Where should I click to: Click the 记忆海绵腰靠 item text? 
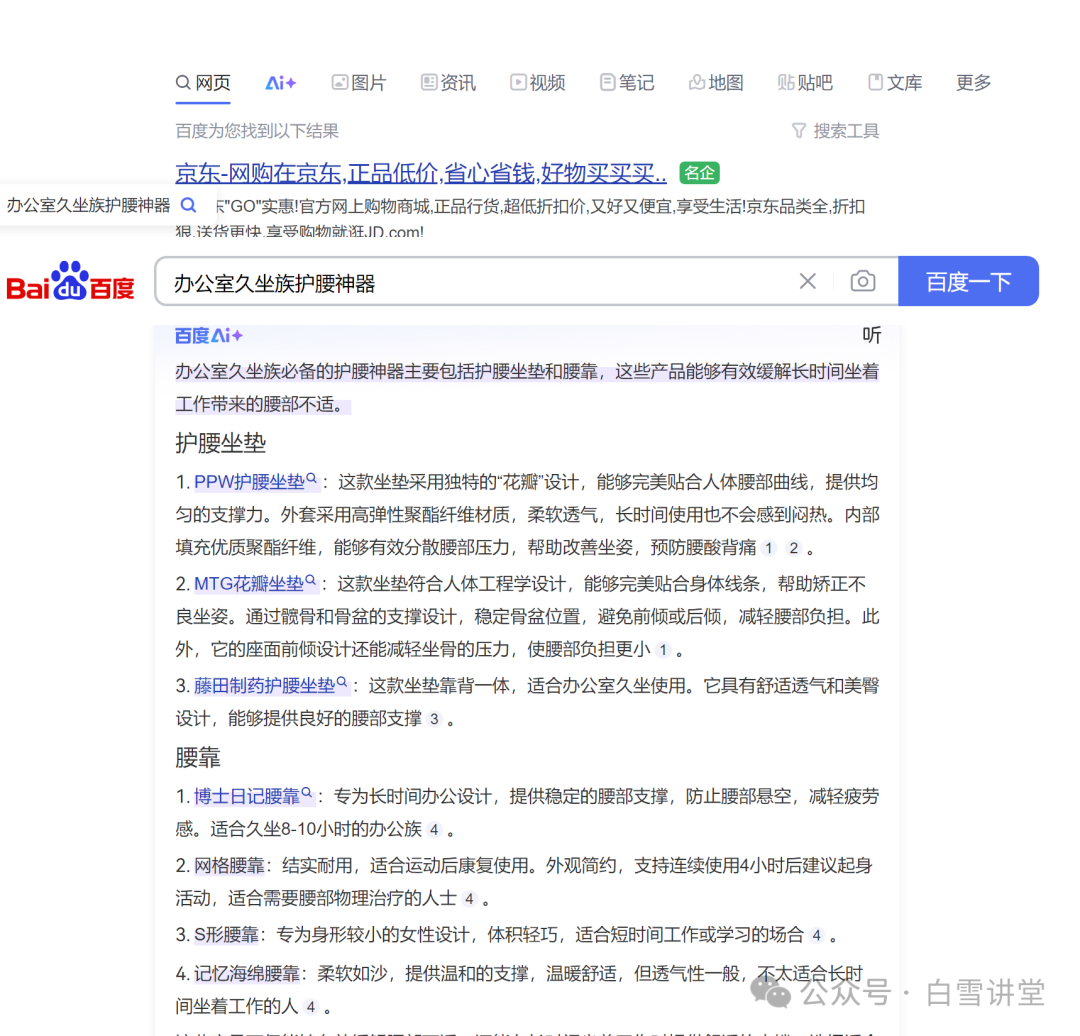247,974
